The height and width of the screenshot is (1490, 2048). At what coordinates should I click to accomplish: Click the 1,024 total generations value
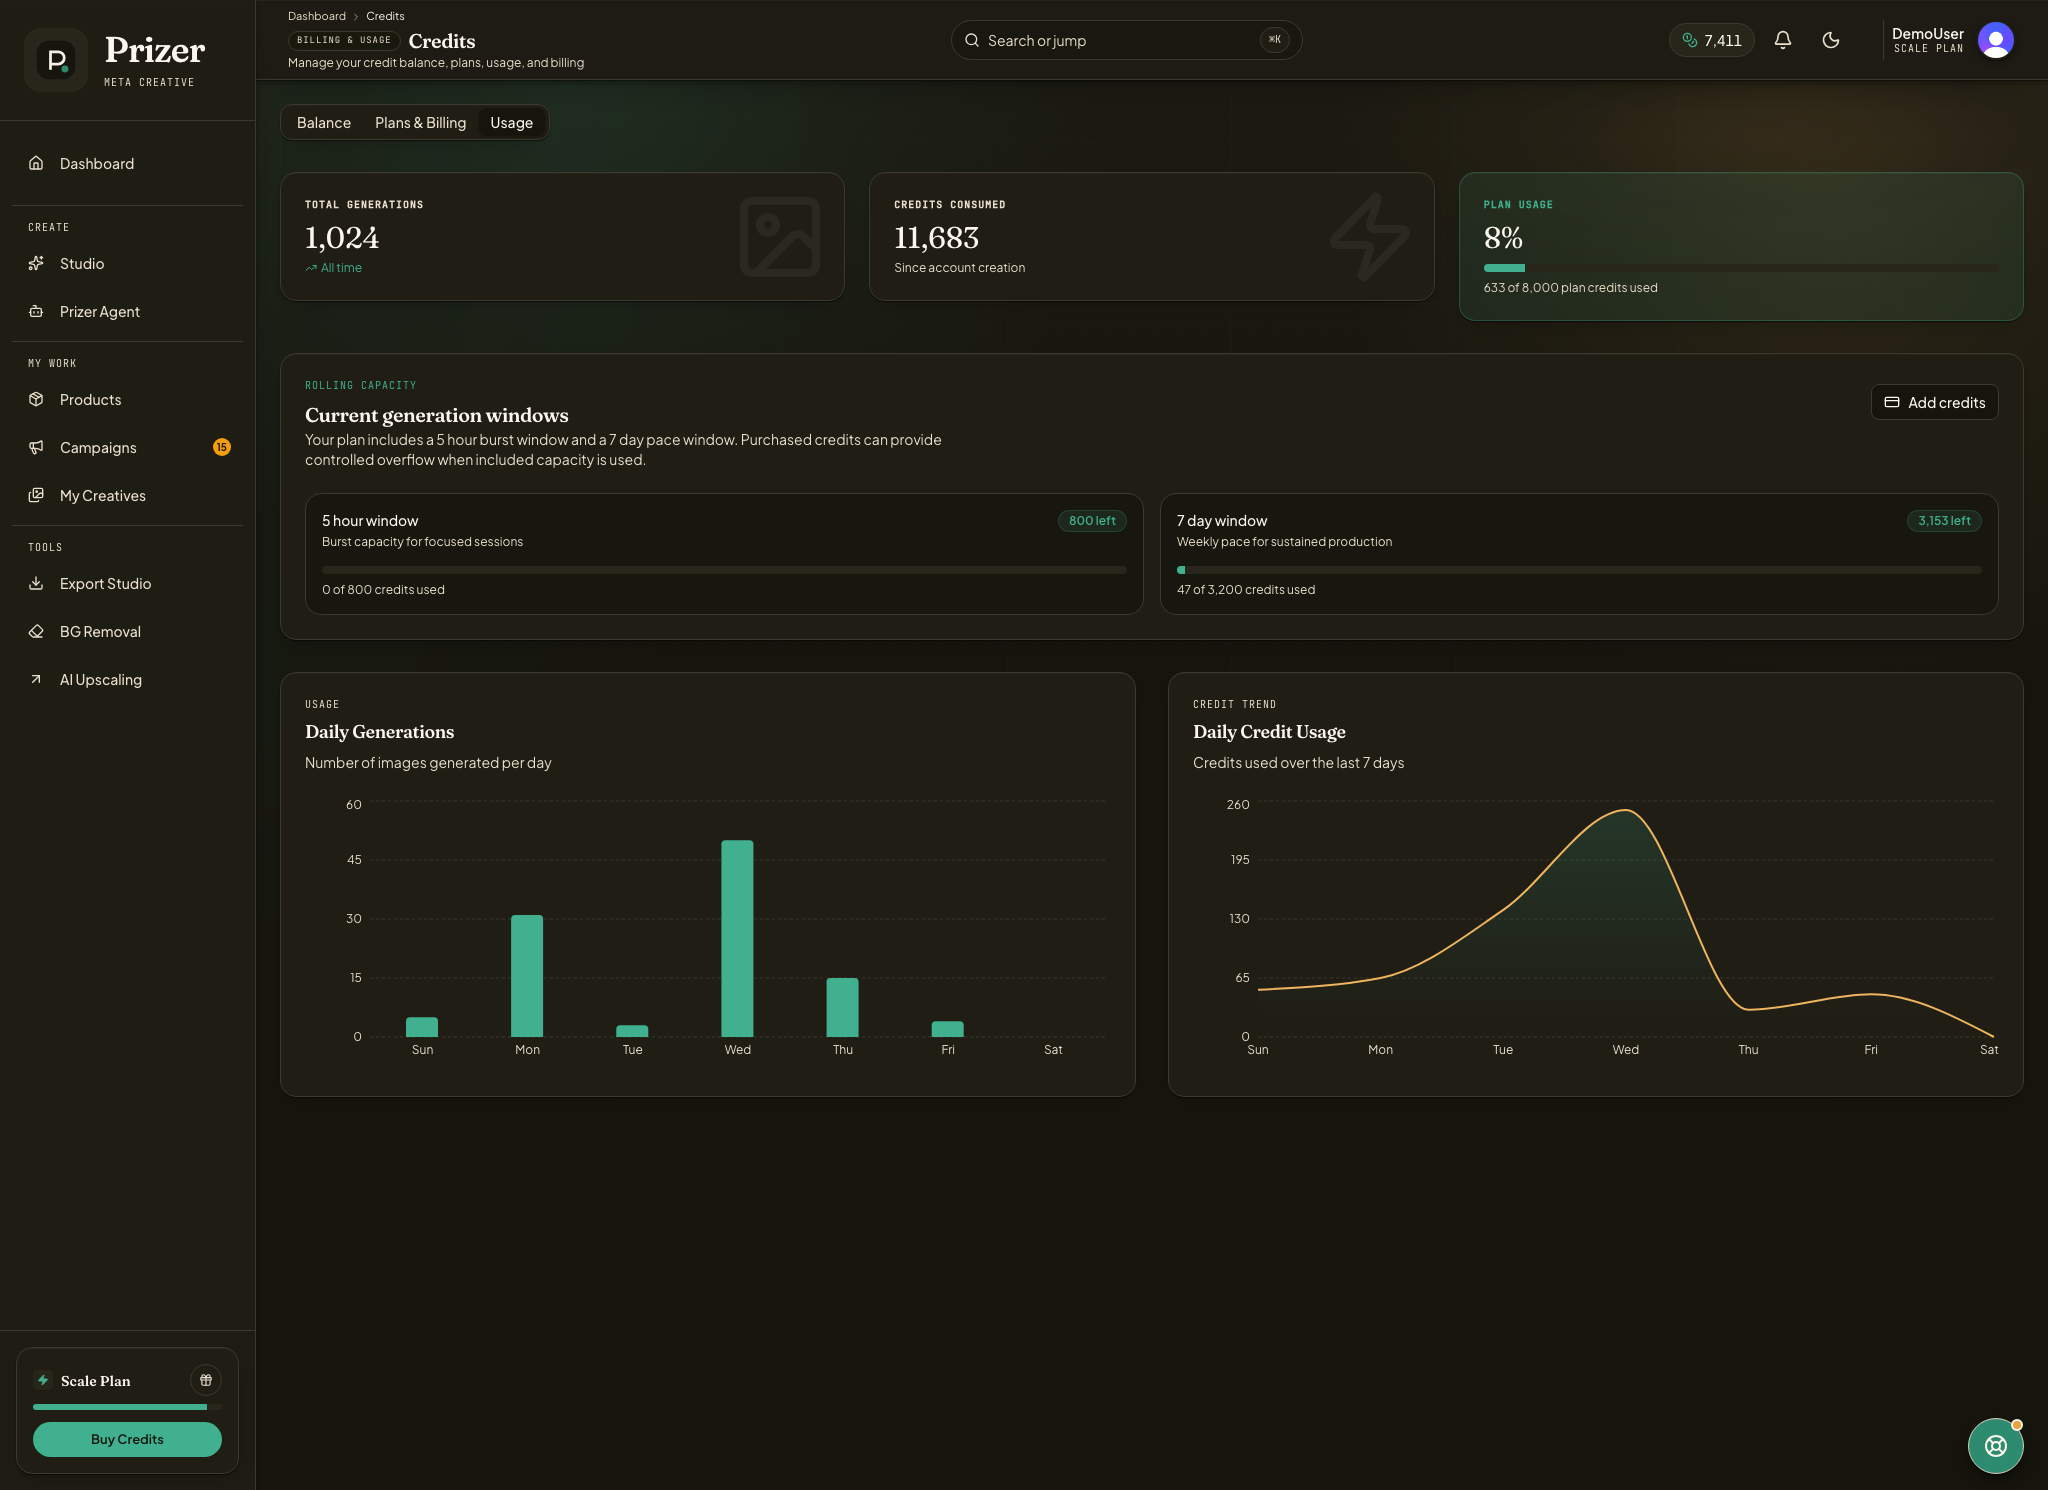(342, 238)
